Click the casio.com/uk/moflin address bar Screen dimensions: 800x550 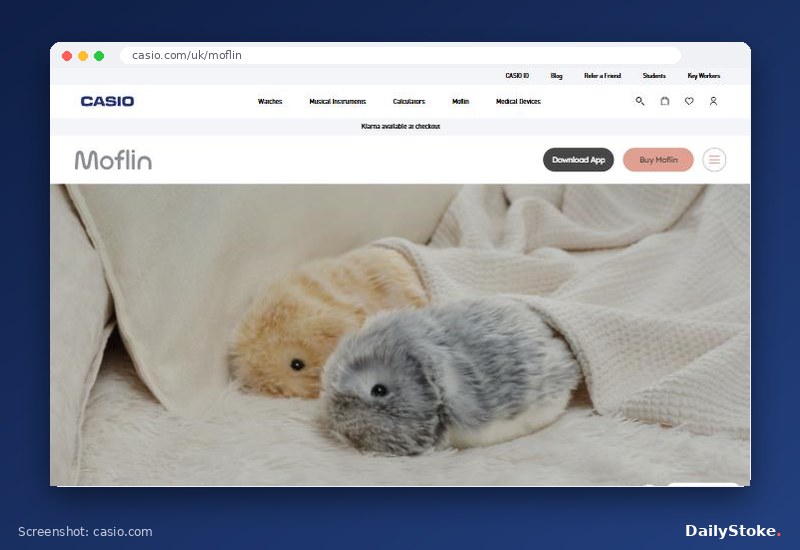(401, 55)
